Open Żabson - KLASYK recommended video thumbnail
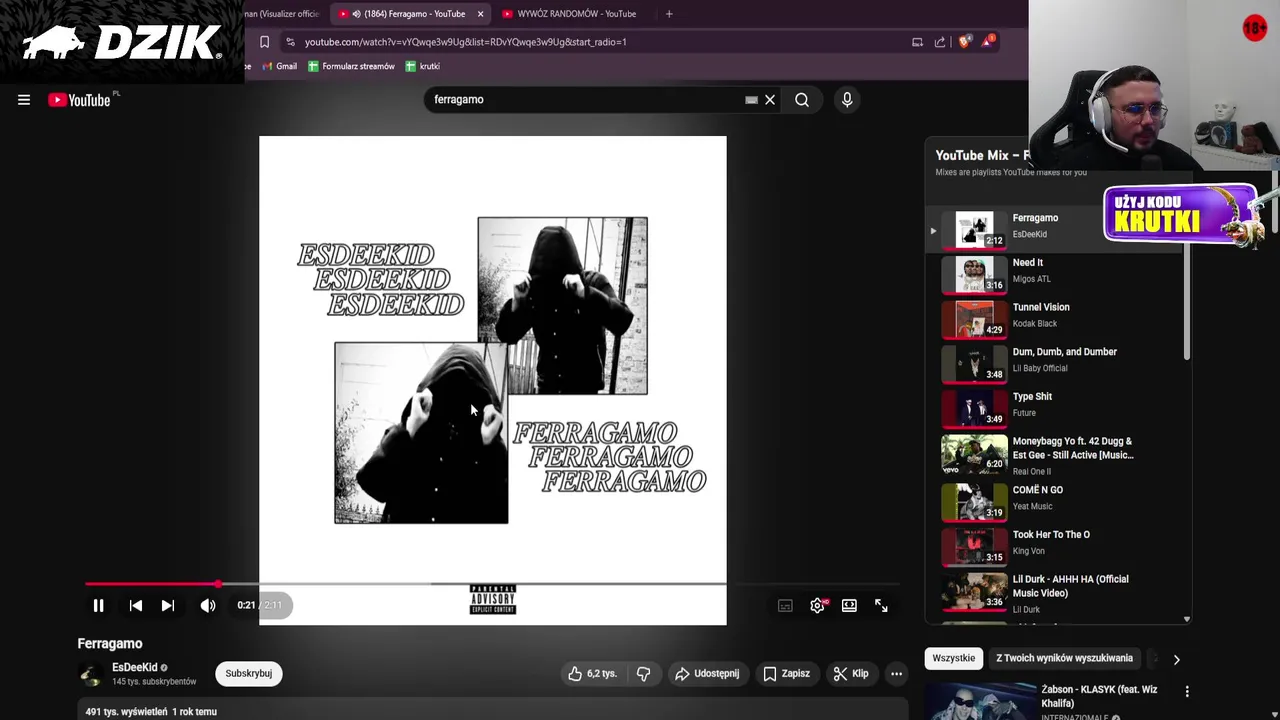 click(980, 702)
